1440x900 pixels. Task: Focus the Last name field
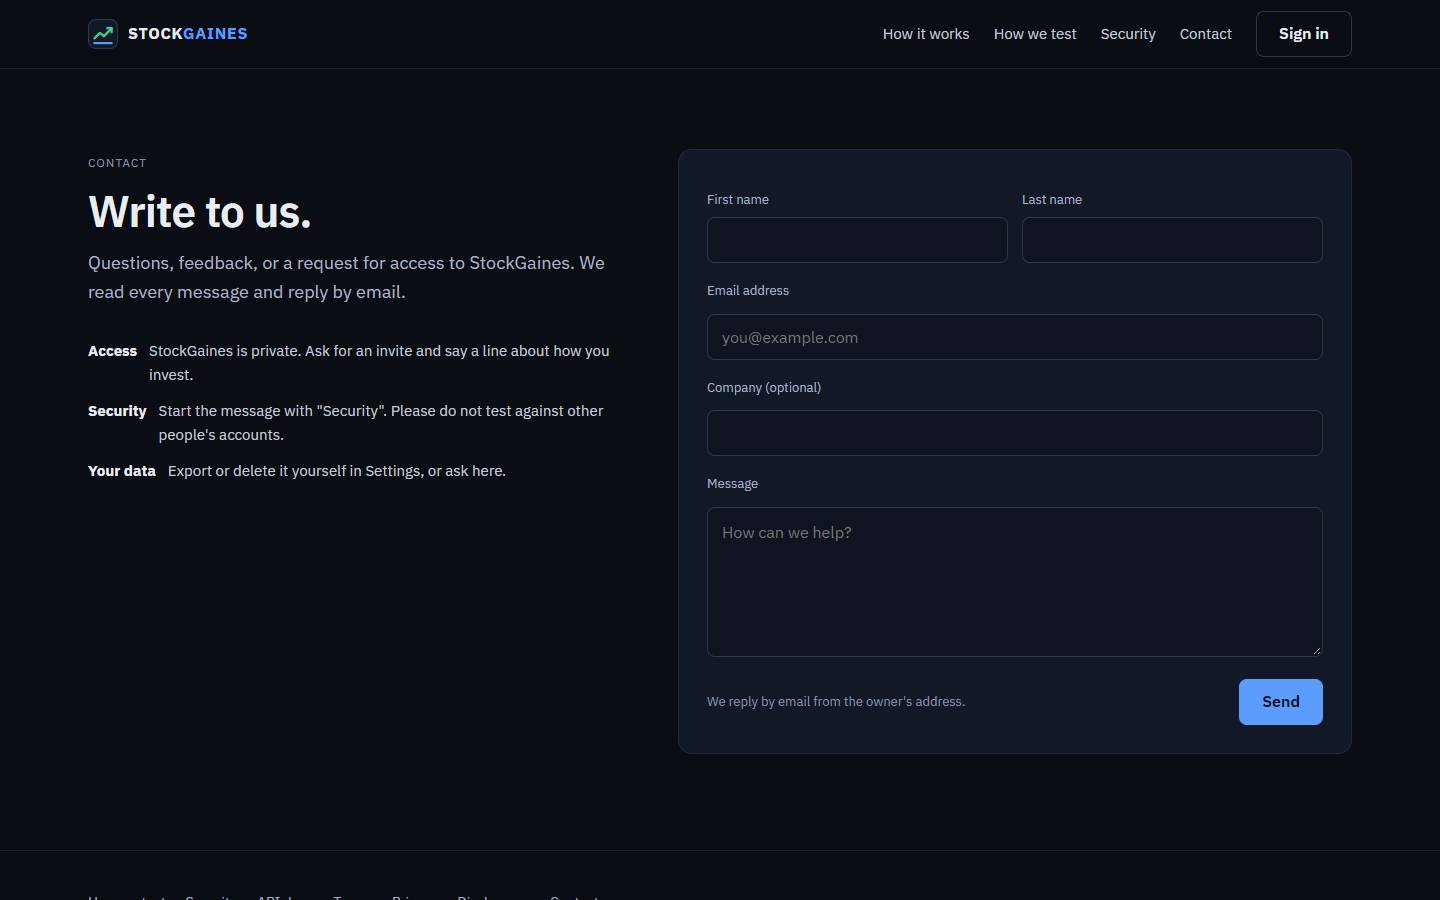pos(1172,240)
